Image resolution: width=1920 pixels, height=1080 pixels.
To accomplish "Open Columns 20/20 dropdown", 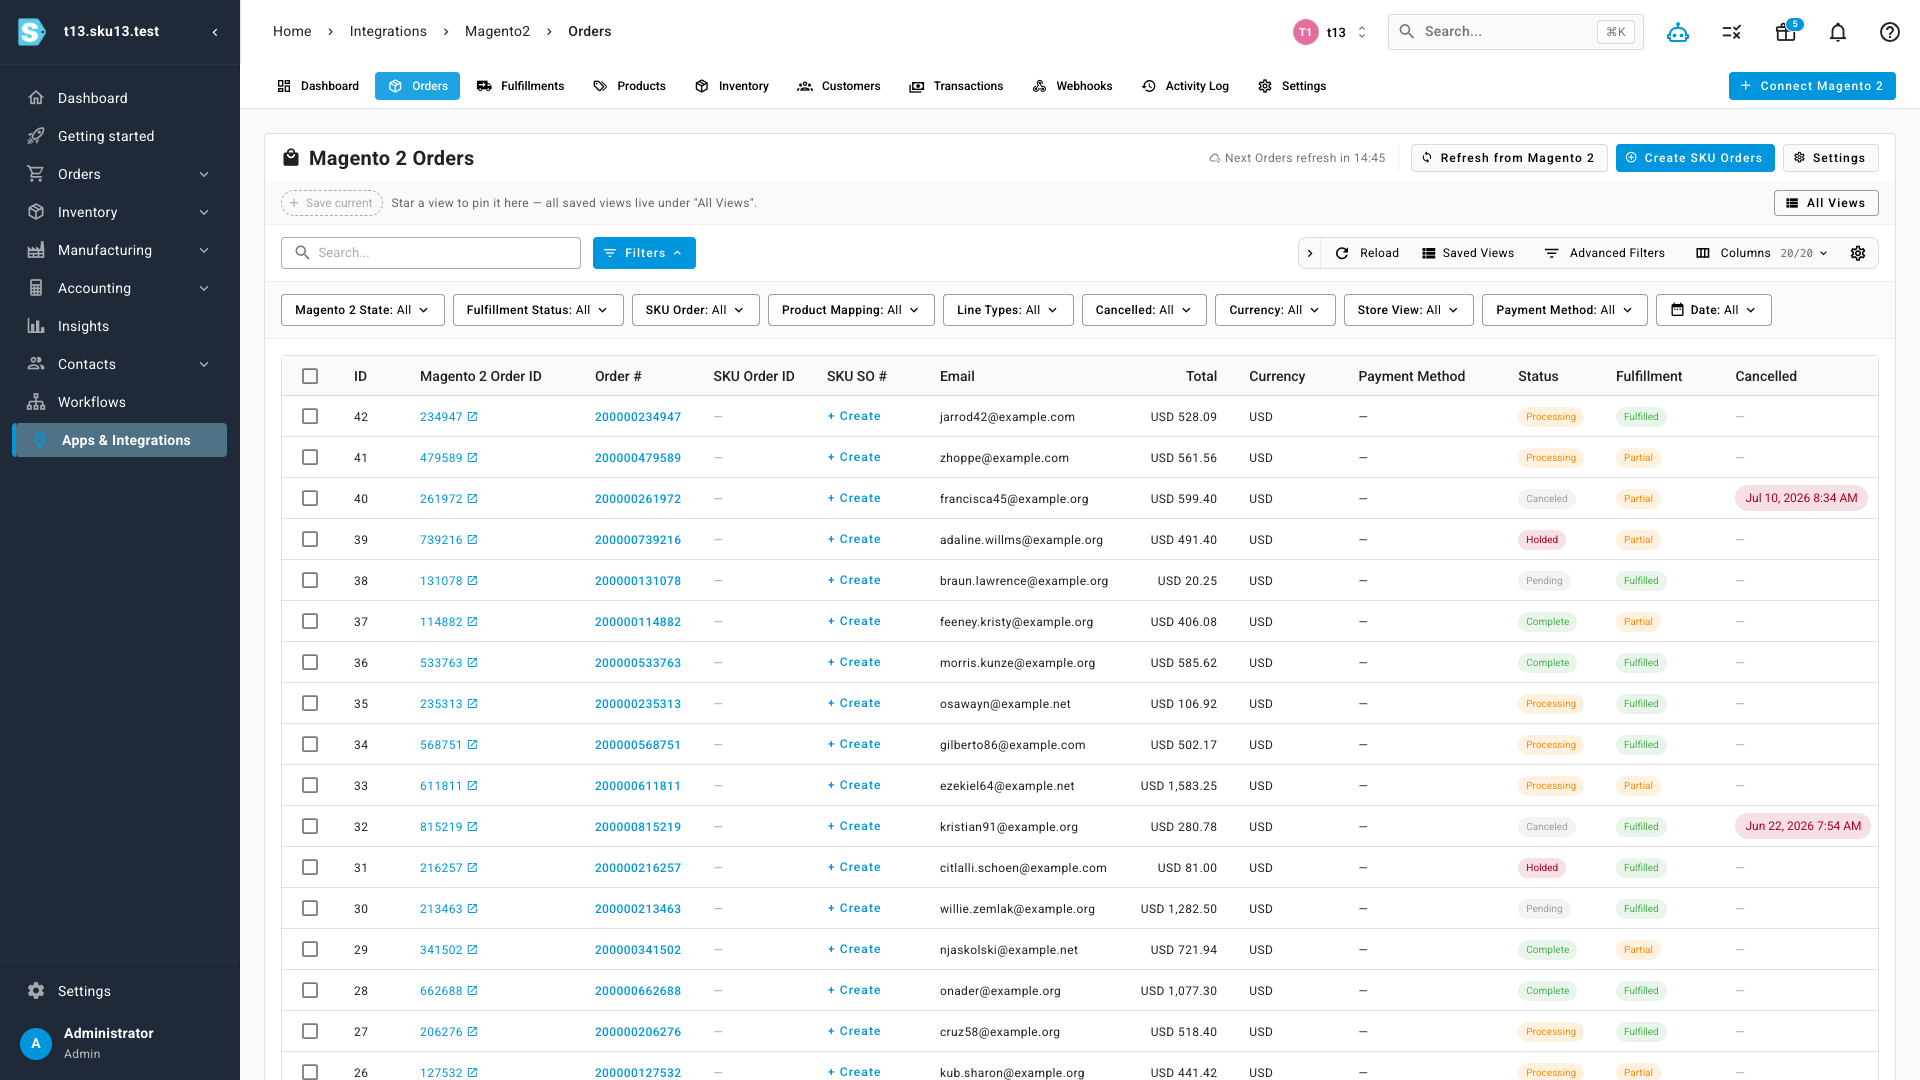I will (1762, 253).
